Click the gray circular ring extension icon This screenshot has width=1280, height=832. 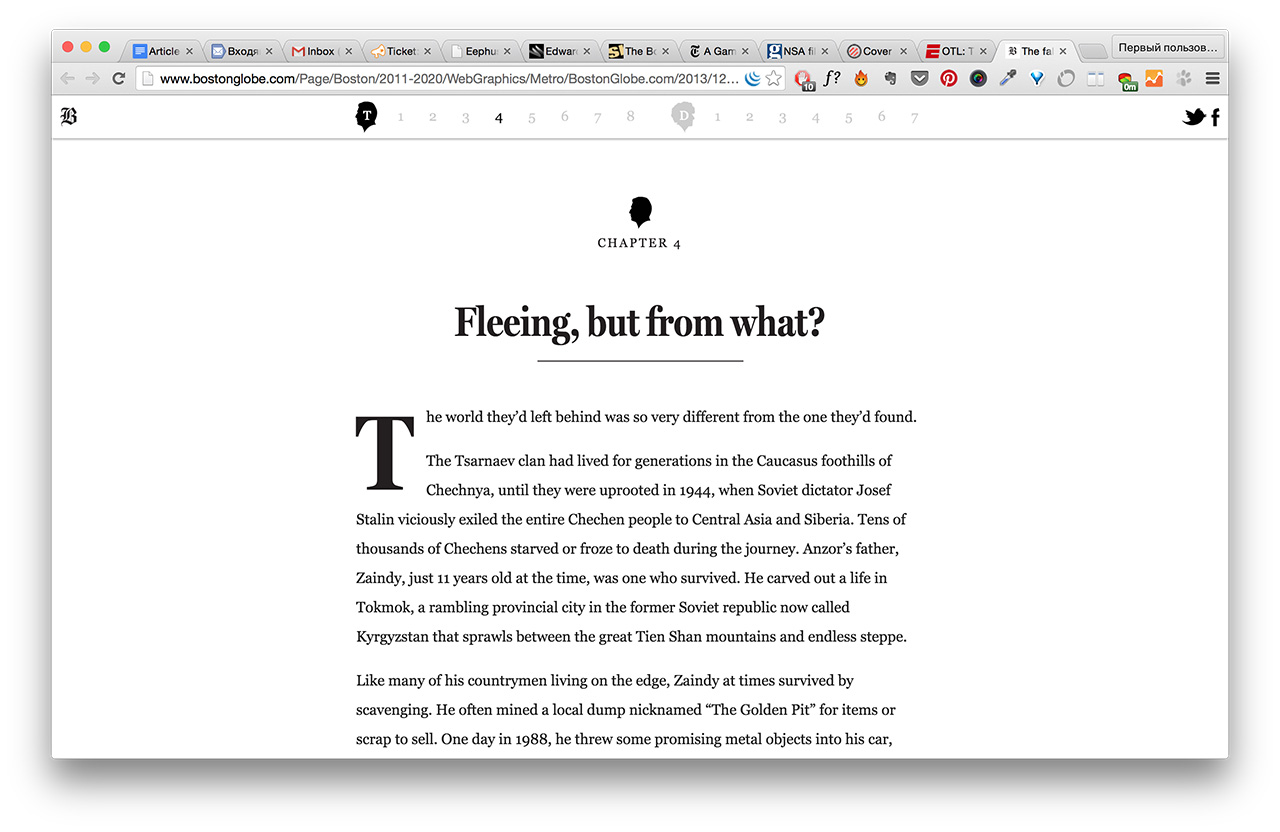tap(1066, 78)
